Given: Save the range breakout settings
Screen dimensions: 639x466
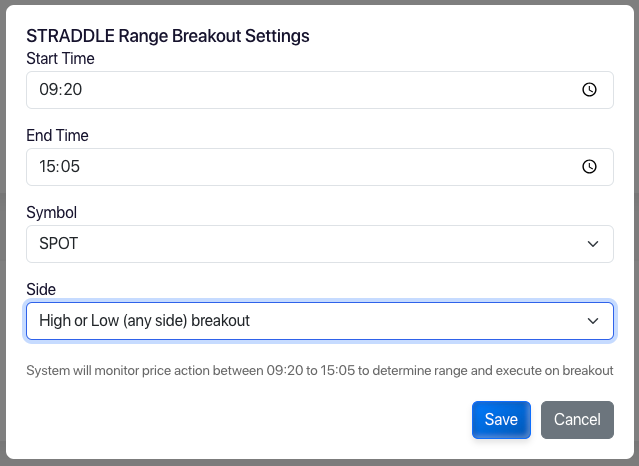Looking at the screenshot, I should tap(501, 420).
